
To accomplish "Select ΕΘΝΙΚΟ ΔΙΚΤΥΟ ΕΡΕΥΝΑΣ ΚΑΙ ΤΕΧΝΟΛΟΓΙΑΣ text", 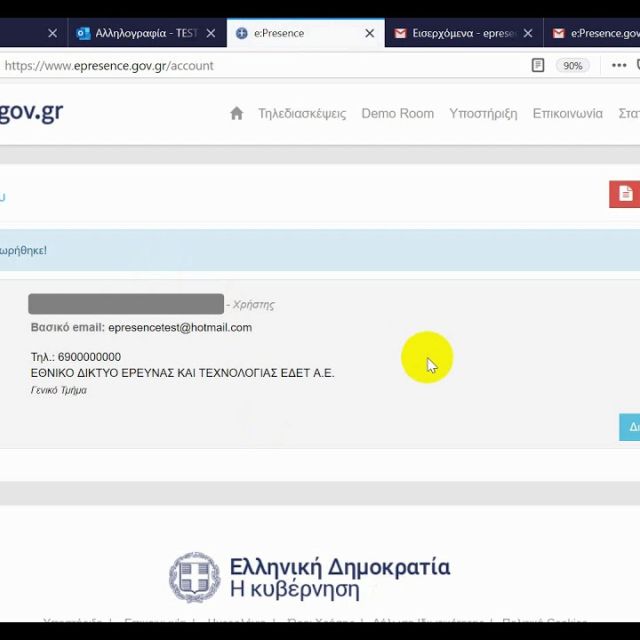I will tap(182, 373).
